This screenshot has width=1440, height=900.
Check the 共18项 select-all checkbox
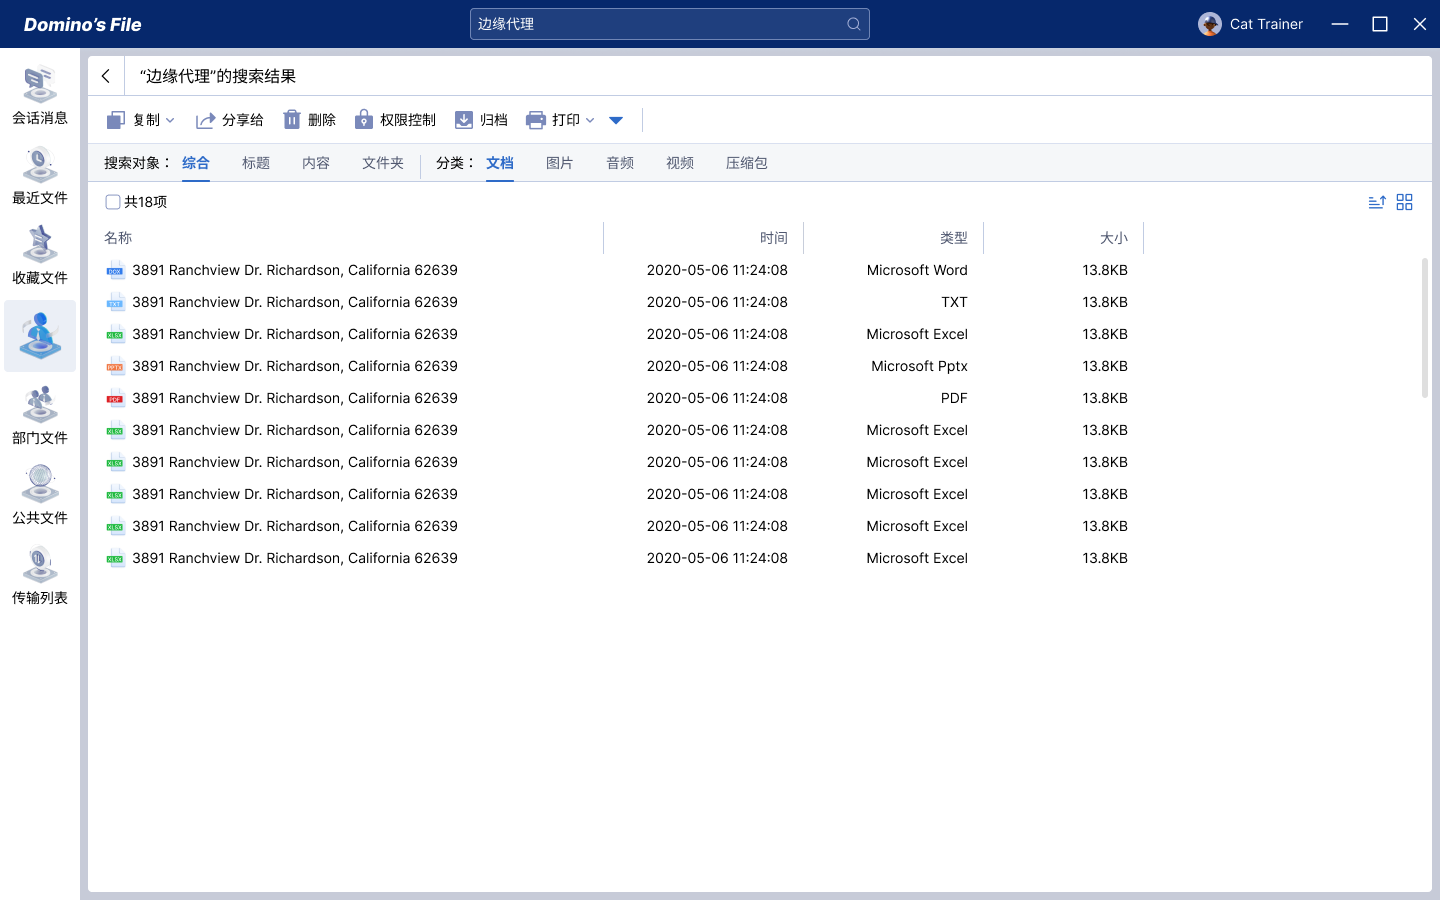click(x=113, y=202)
